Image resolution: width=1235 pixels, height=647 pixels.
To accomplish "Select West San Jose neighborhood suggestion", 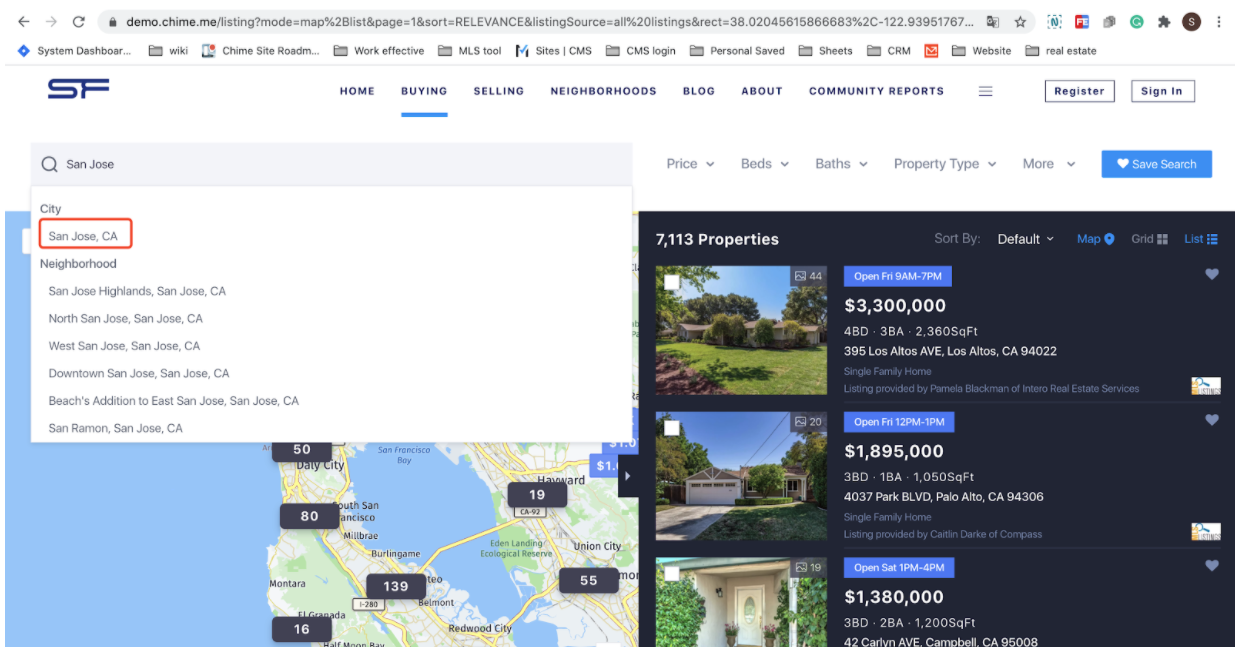I will tap(124, 346).
